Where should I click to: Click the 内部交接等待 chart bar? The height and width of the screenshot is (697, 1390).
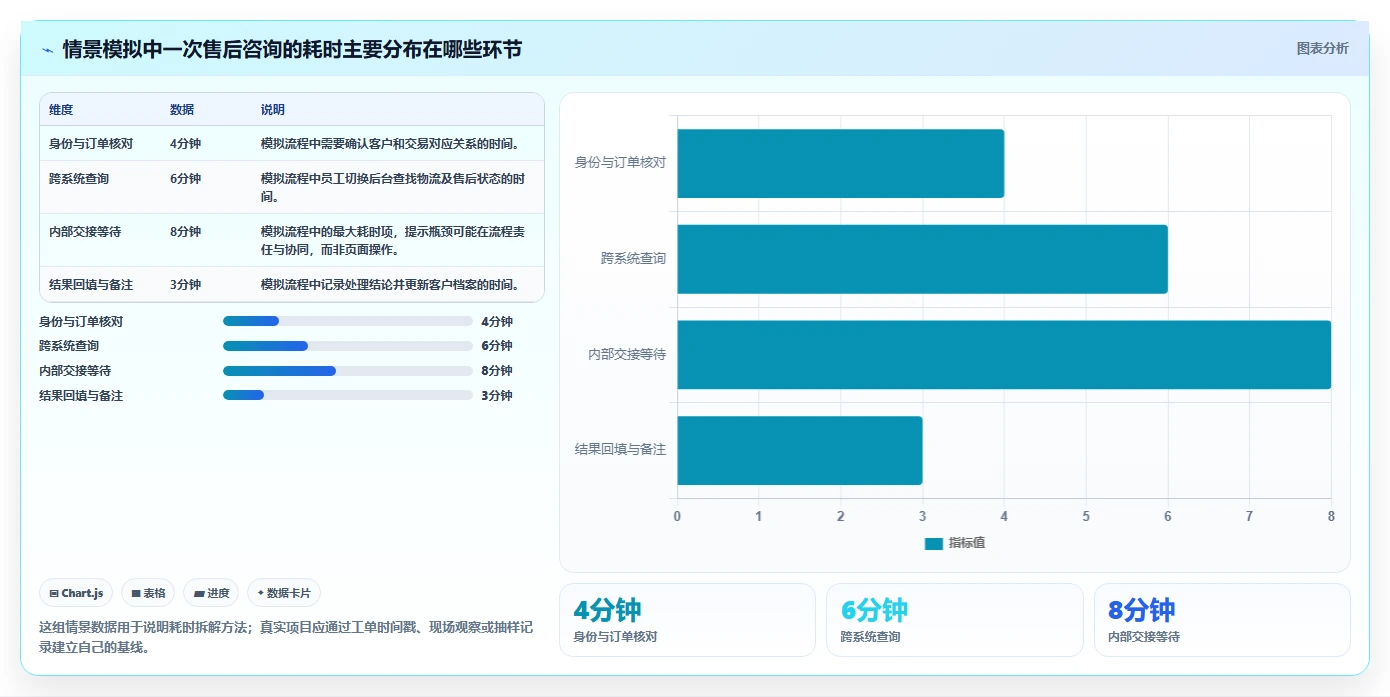[x=1004, y=354]
